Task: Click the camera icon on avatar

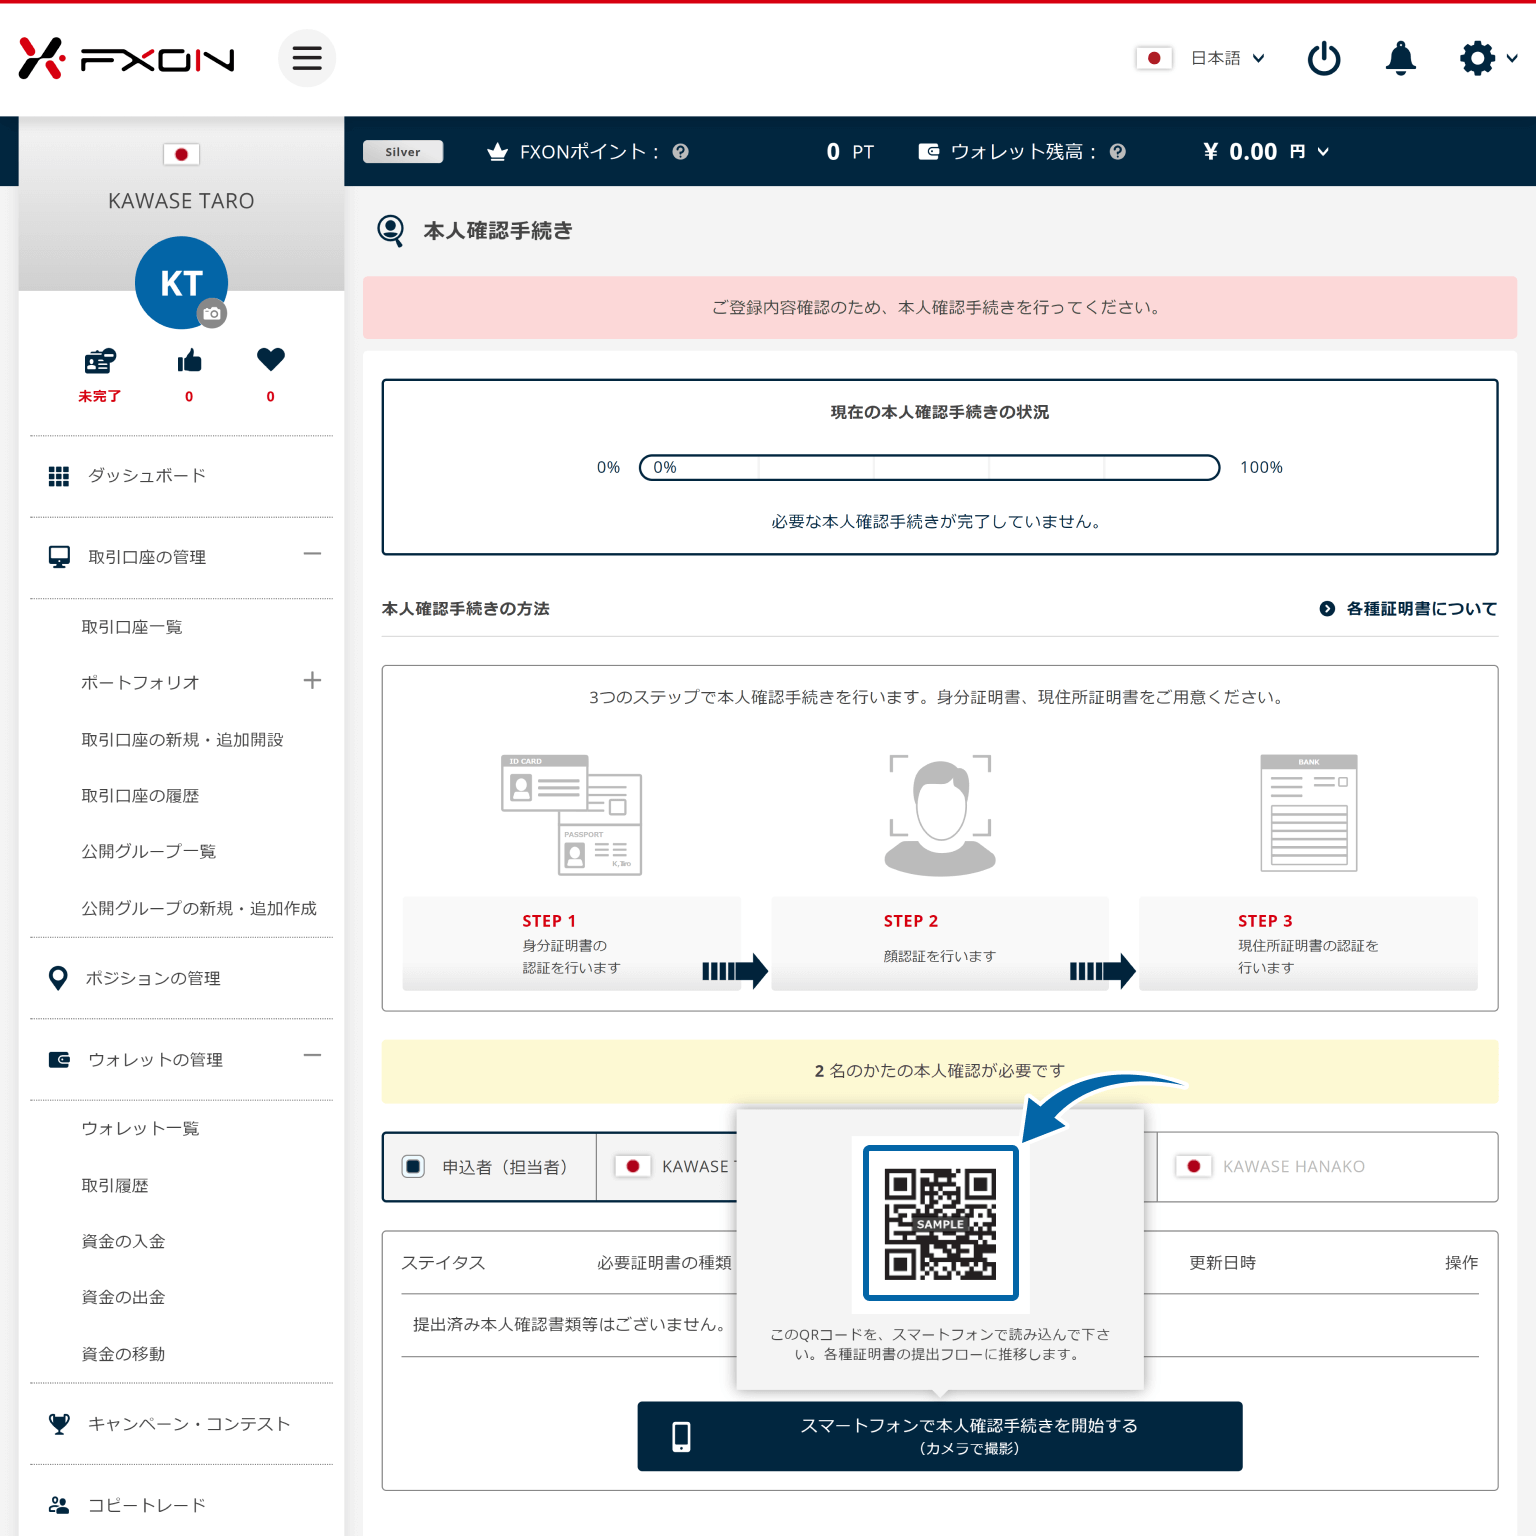Action: [x=212, y=313]
